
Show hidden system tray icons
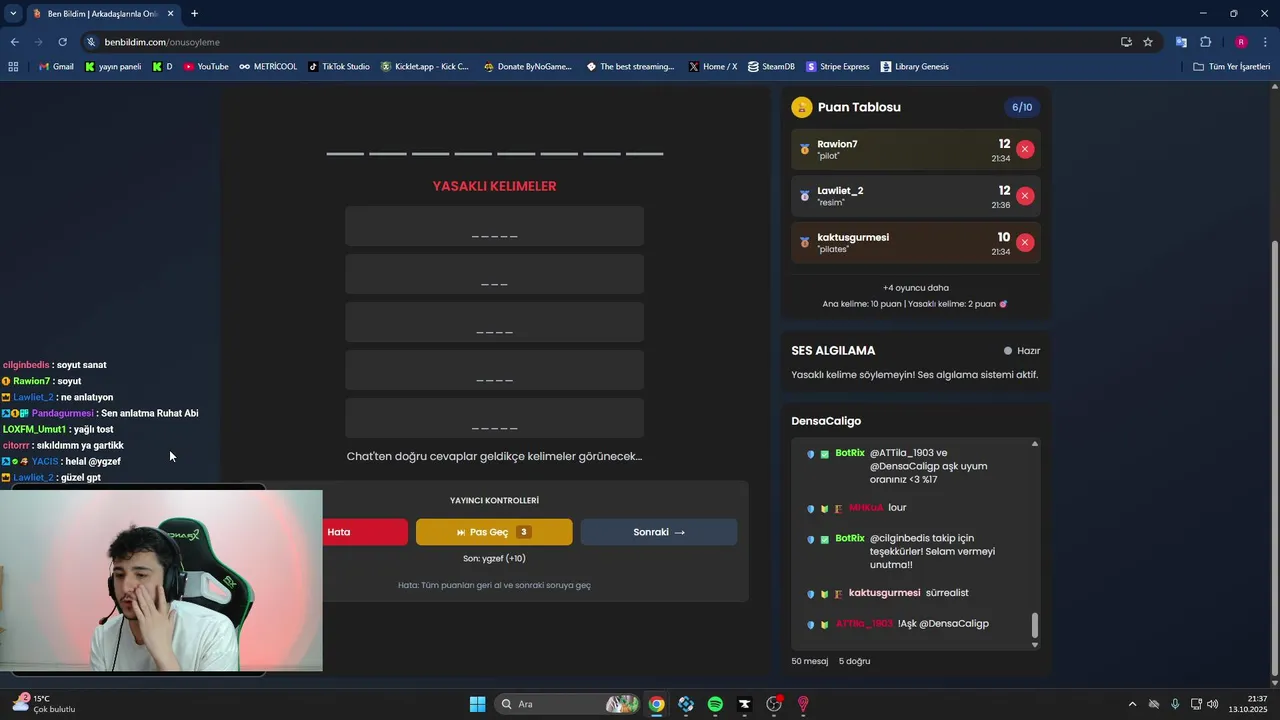1132,704
